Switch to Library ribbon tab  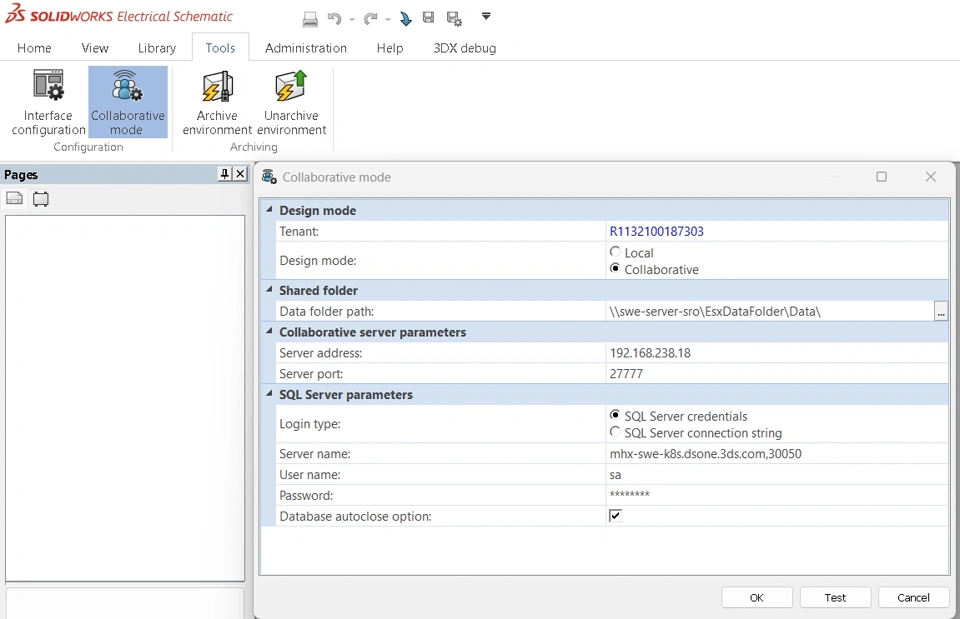coord(157,48)
